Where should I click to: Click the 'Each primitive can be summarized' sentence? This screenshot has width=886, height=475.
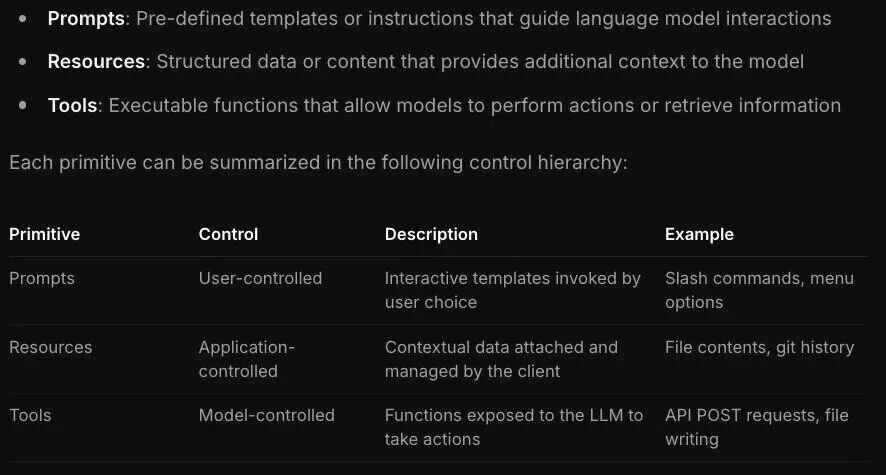click(x=318, y=162)
